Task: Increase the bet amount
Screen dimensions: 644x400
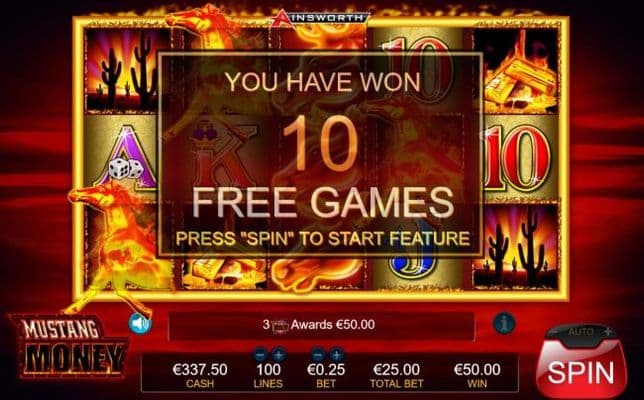Action: click(x=336, y=354)
